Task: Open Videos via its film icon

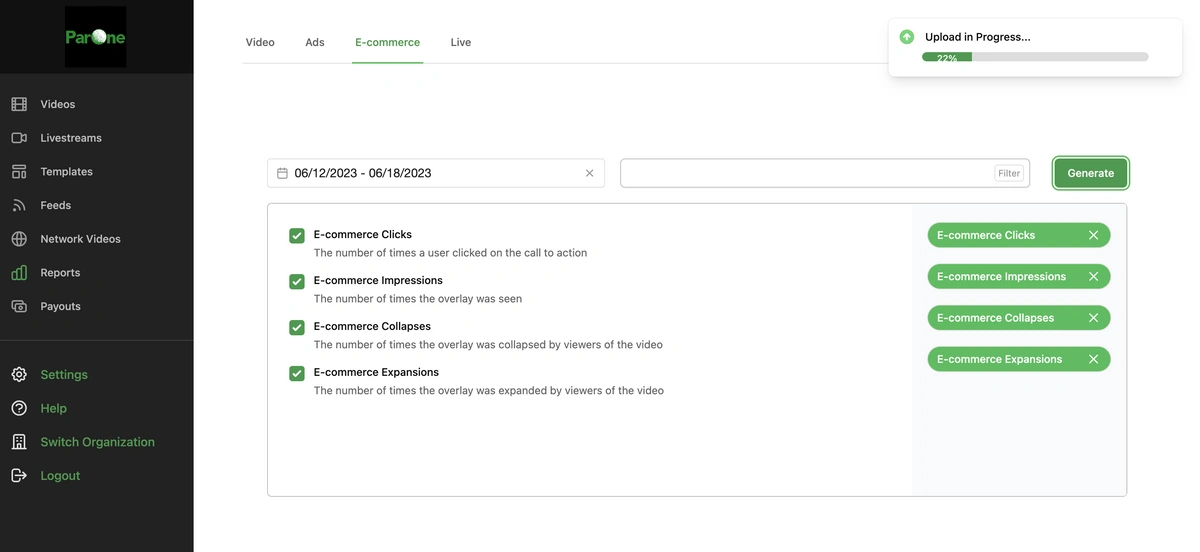Action: click(19, 104)
